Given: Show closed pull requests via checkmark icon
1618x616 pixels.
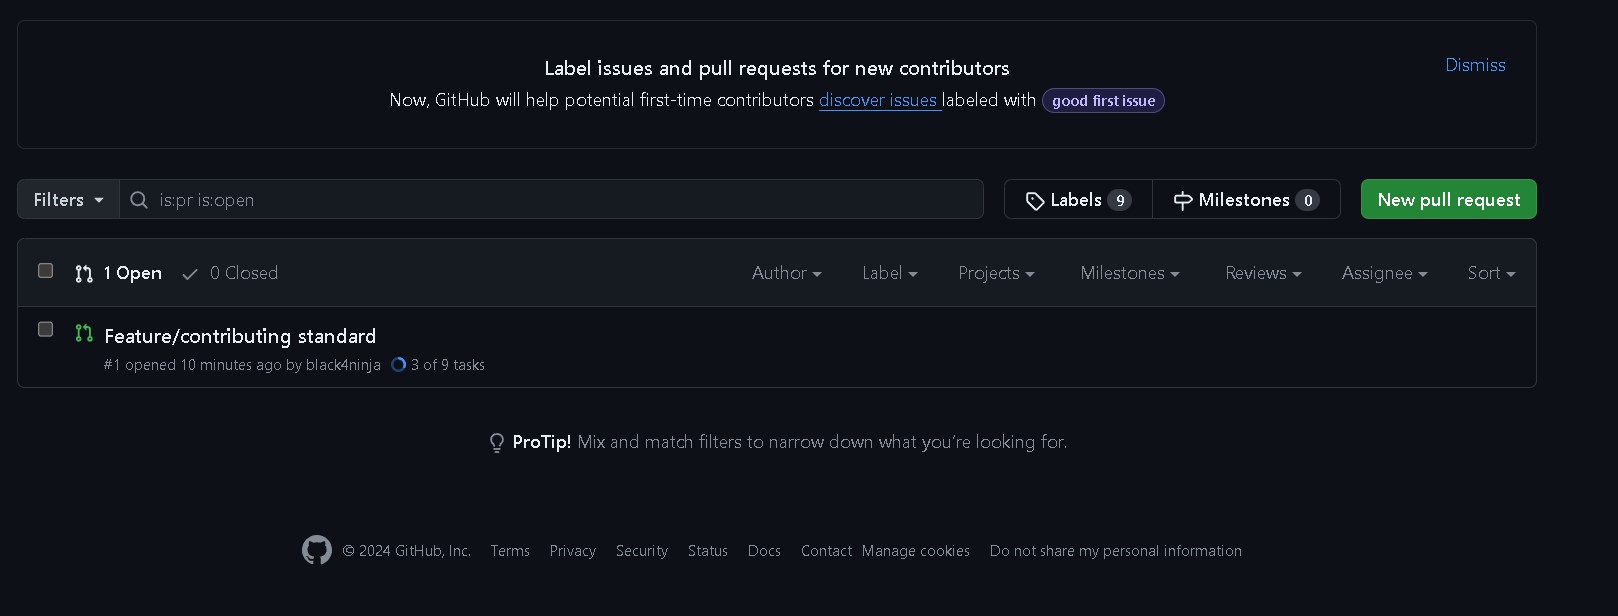Looking at the screenshot, I should (190, 274).
